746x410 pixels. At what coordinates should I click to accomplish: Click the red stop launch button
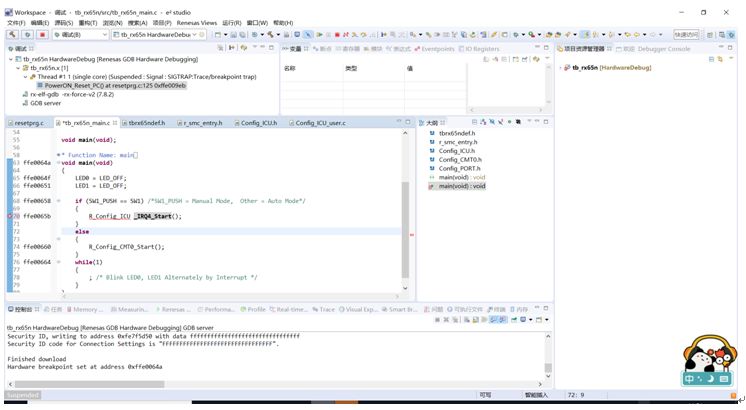(42, 35)
